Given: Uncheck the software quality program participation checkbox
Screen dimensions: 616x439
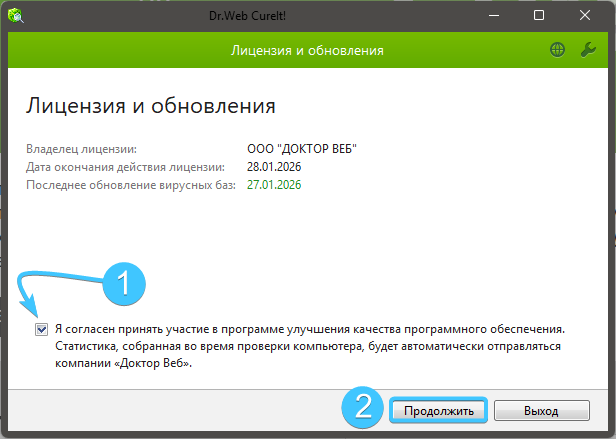Looking at the screenshot, I should pyautogui.click(x=41, y=328).
